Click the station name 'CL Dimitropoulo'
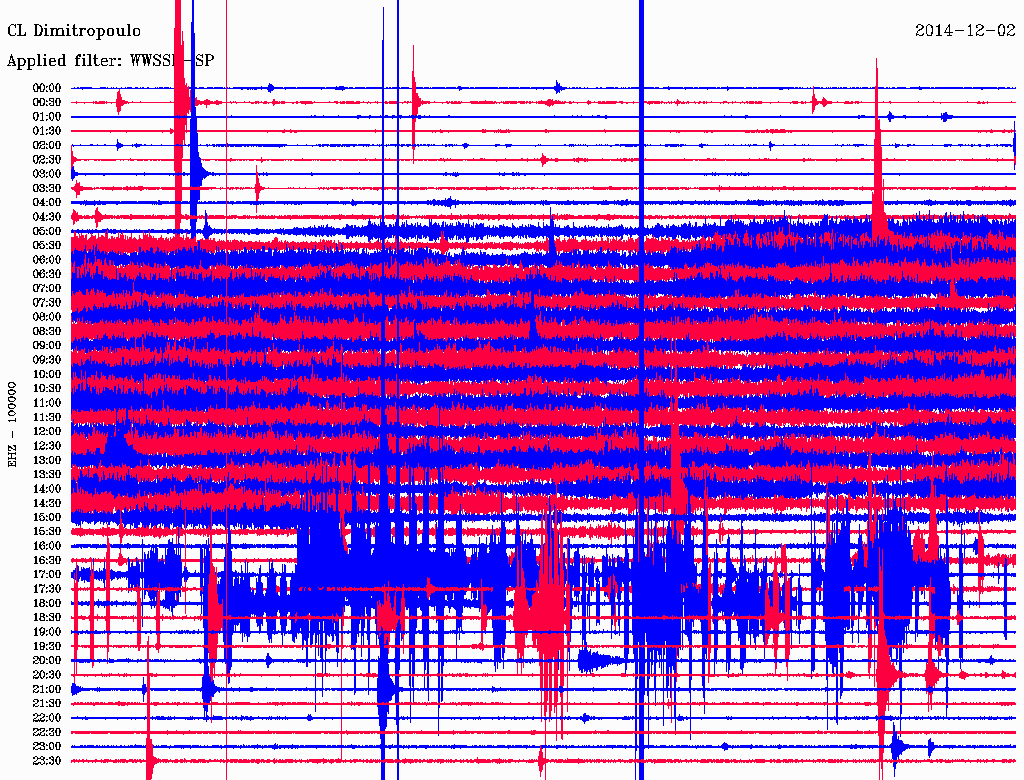Viewport: 1024px width, 780px height. coord(74,31)
